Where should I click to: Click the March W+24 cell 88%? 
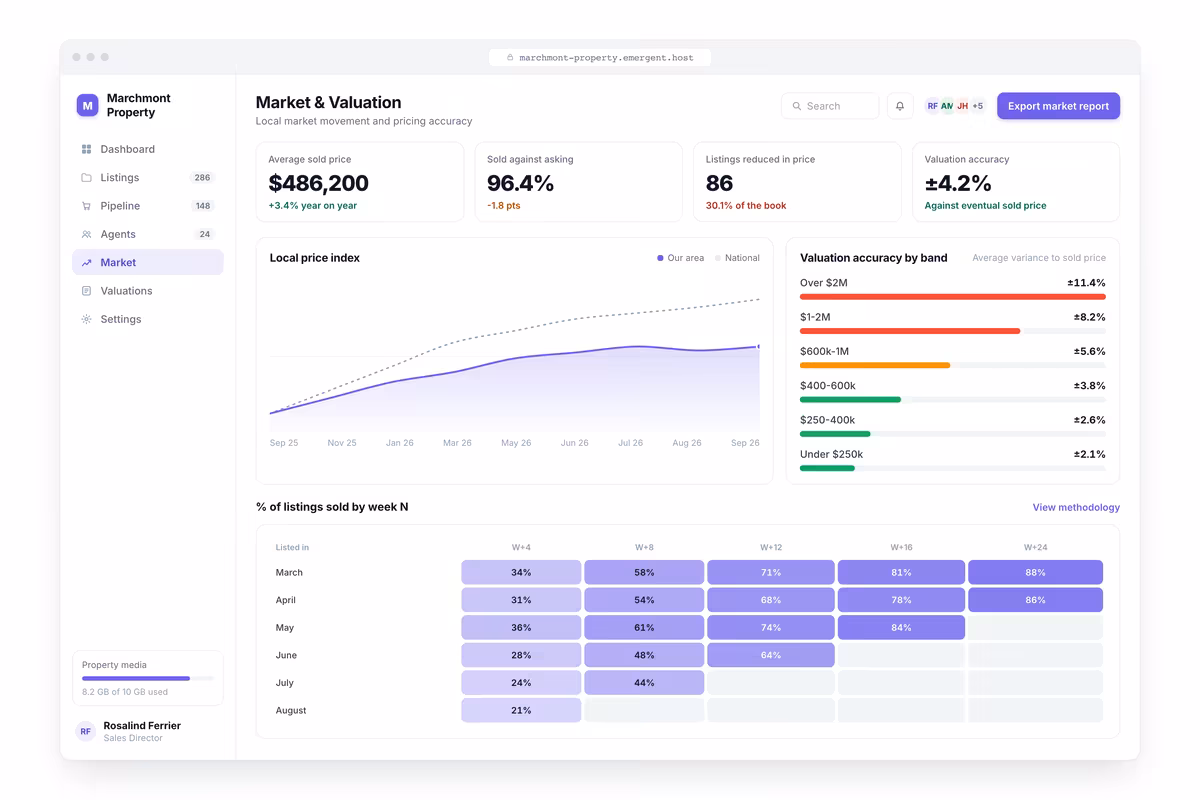pyautogui.click(x=1035, y=572)
